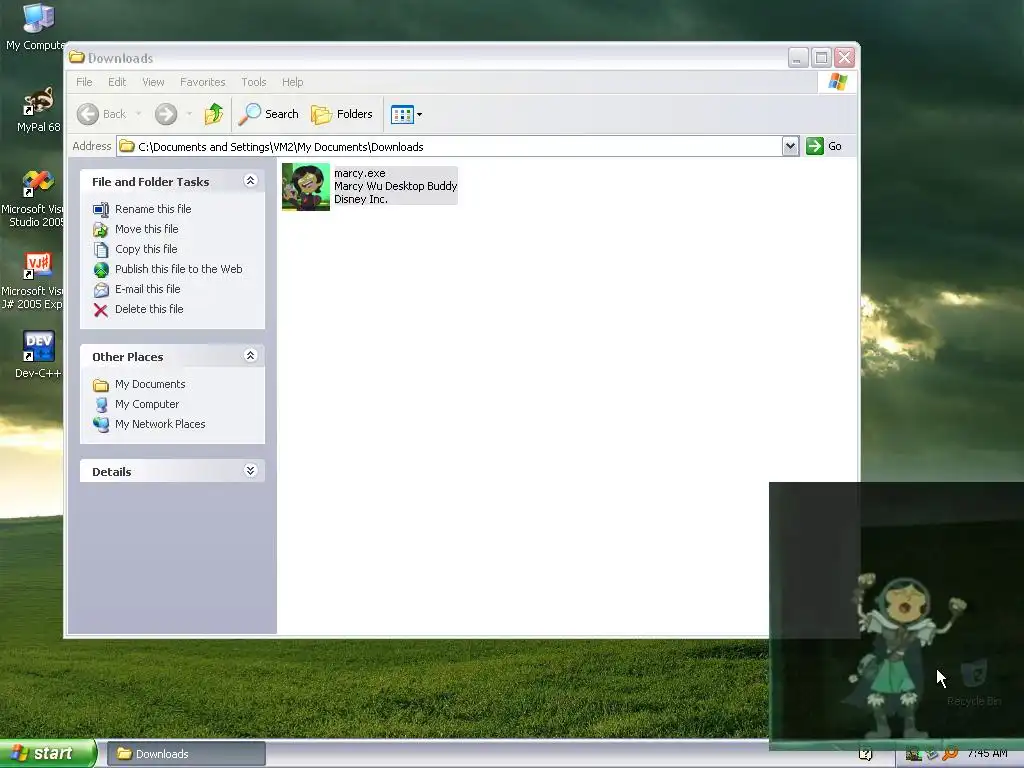Viewport: 1024px width, 768px height.
Task: Click the folder icon in Address bar
Action: (x=127, y=146)
